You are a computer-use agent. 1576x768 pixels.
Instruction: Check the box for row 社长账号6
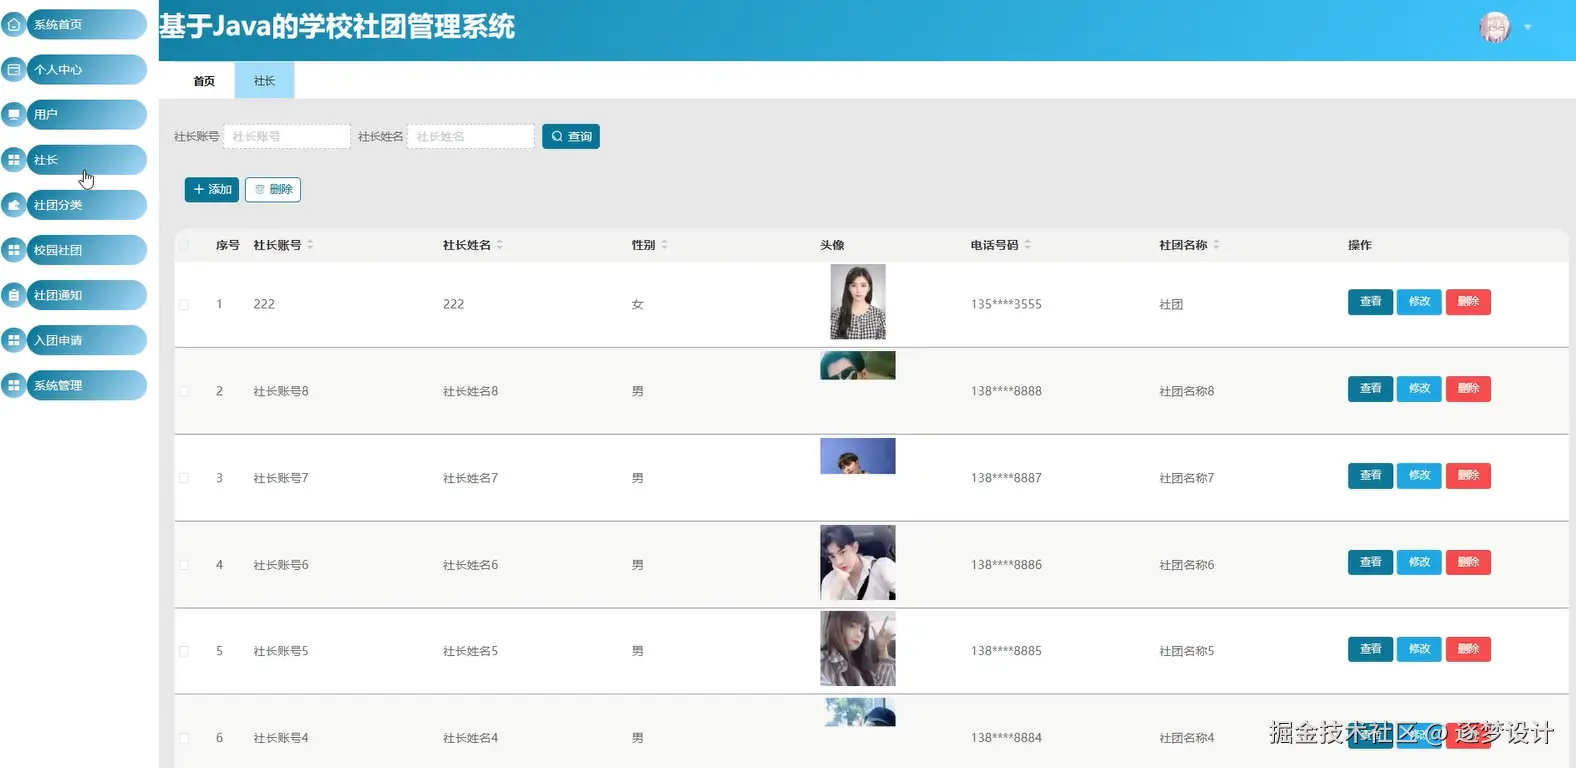(184, 565)
